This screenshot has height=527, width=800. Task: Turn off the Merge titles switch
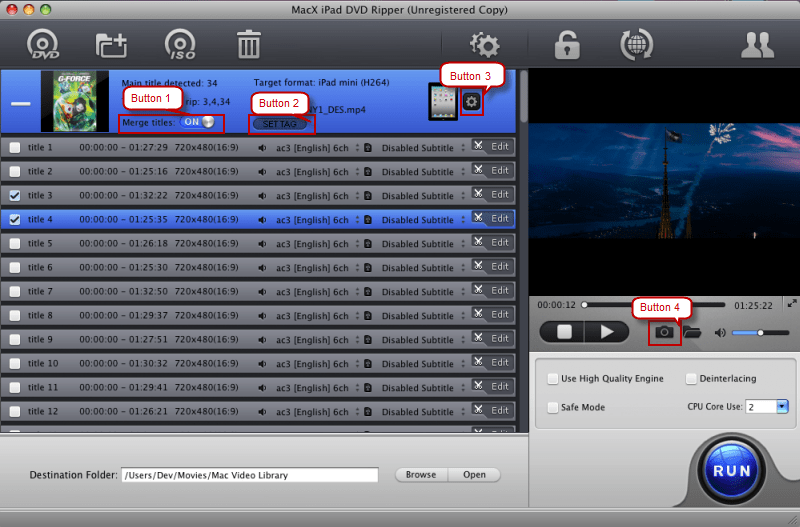(197, 122)
